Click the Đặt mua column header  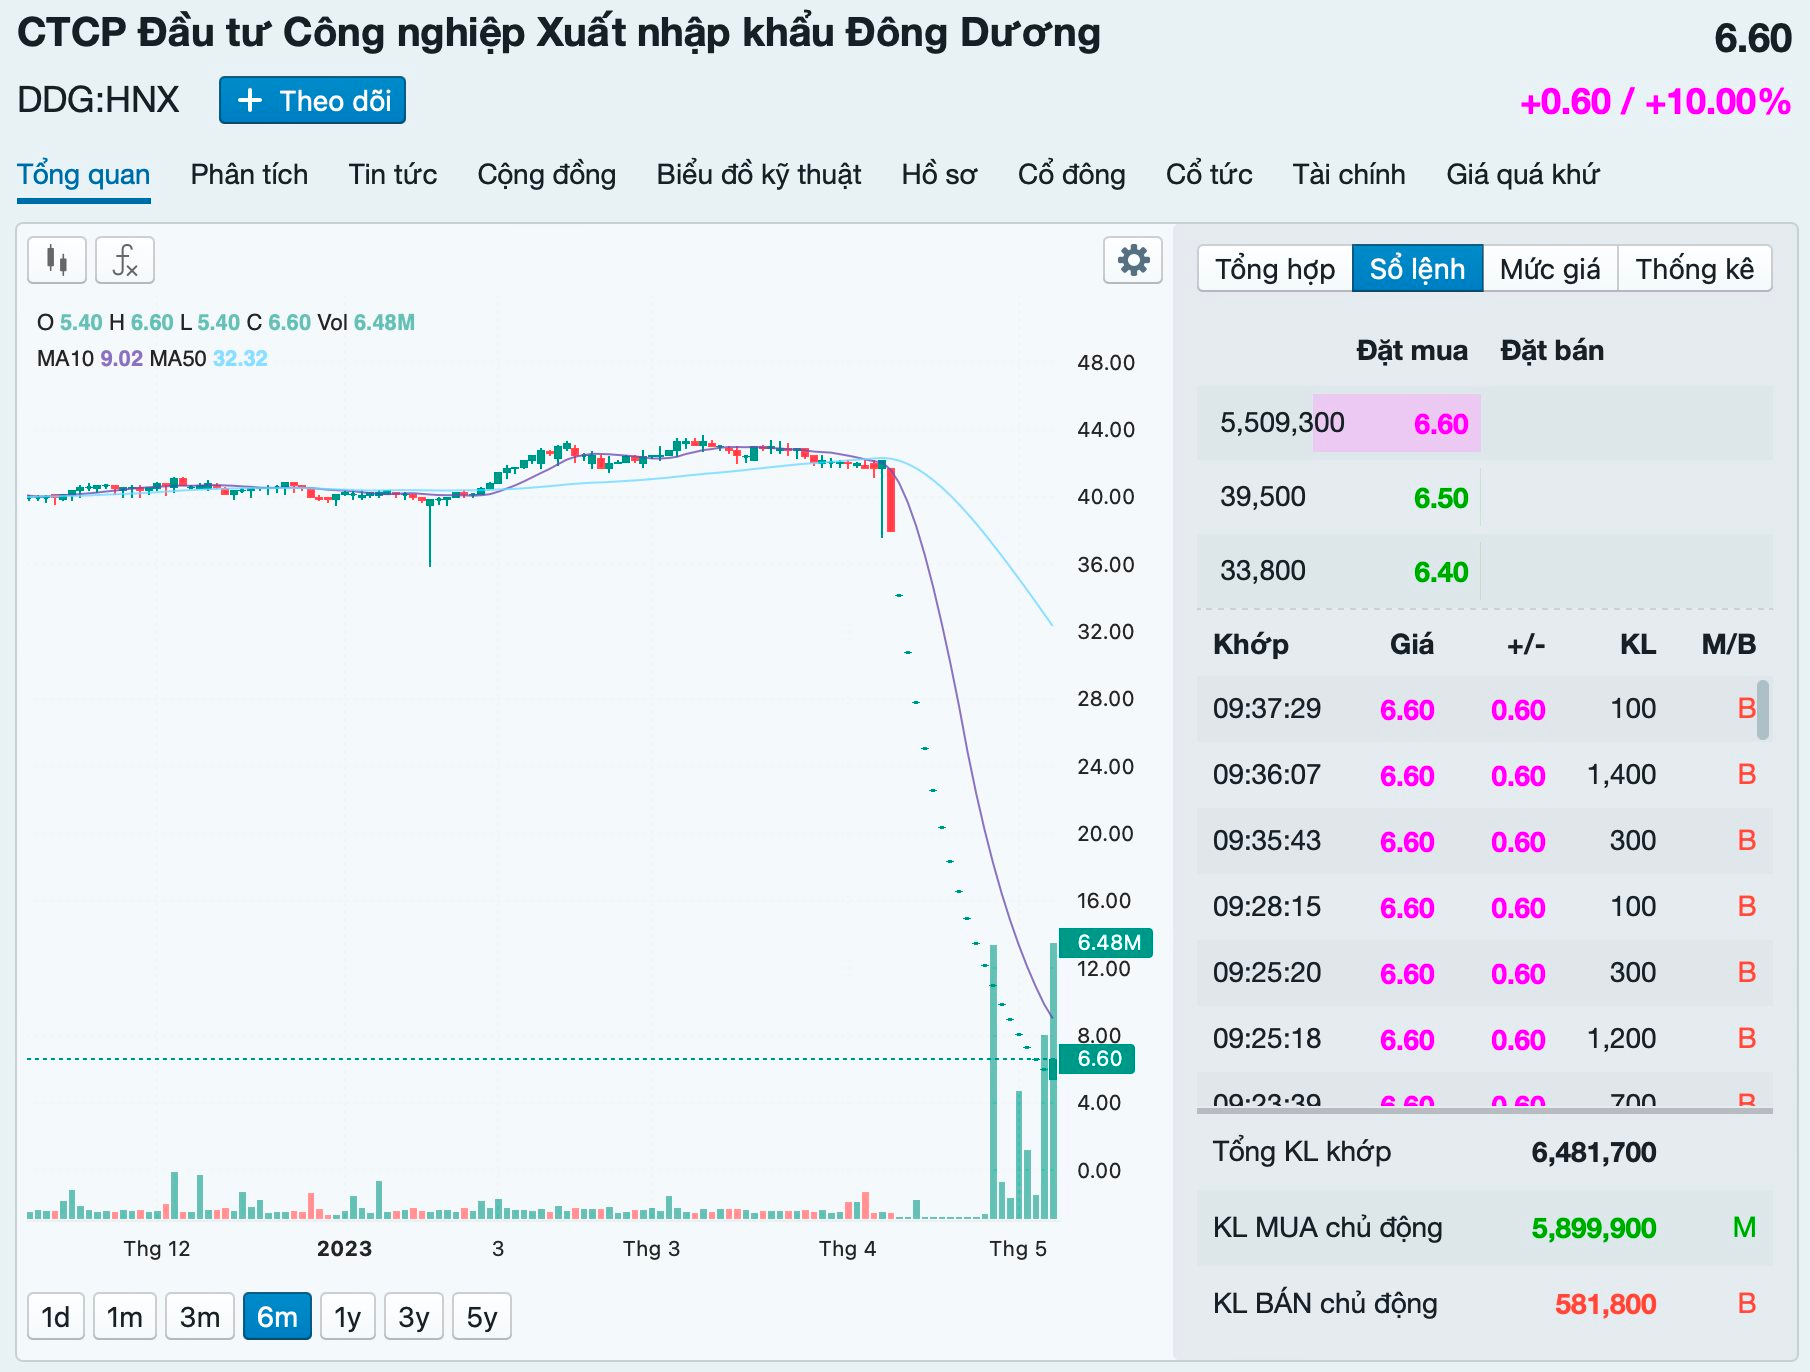pyautogui.click(x=1412, y=351)
